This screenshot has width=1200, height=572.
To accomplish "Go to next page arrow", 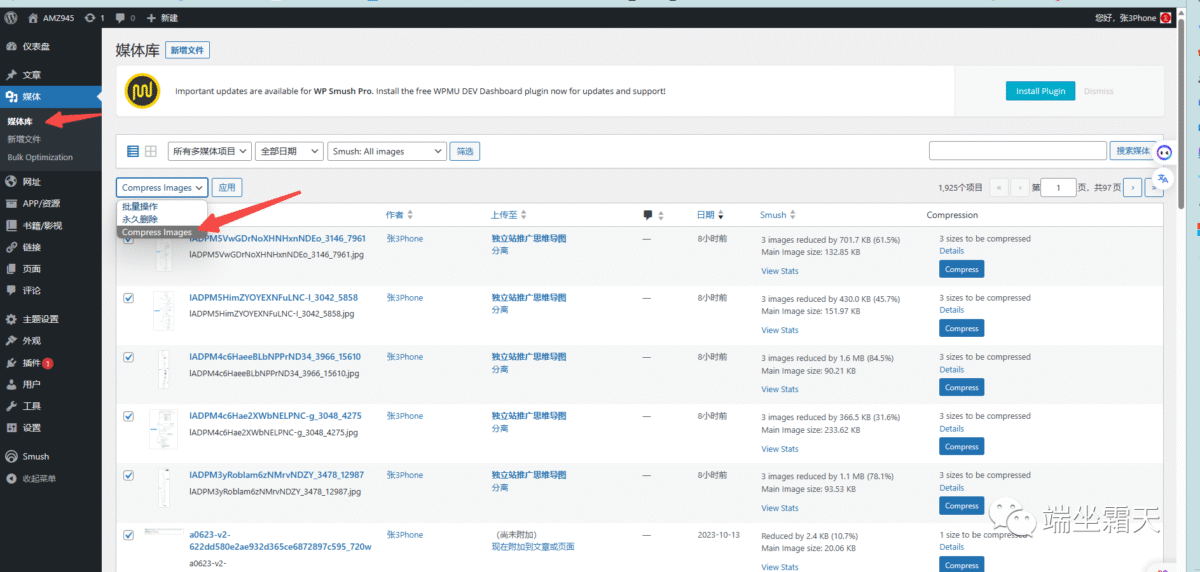I will [x=1132, y=187].
